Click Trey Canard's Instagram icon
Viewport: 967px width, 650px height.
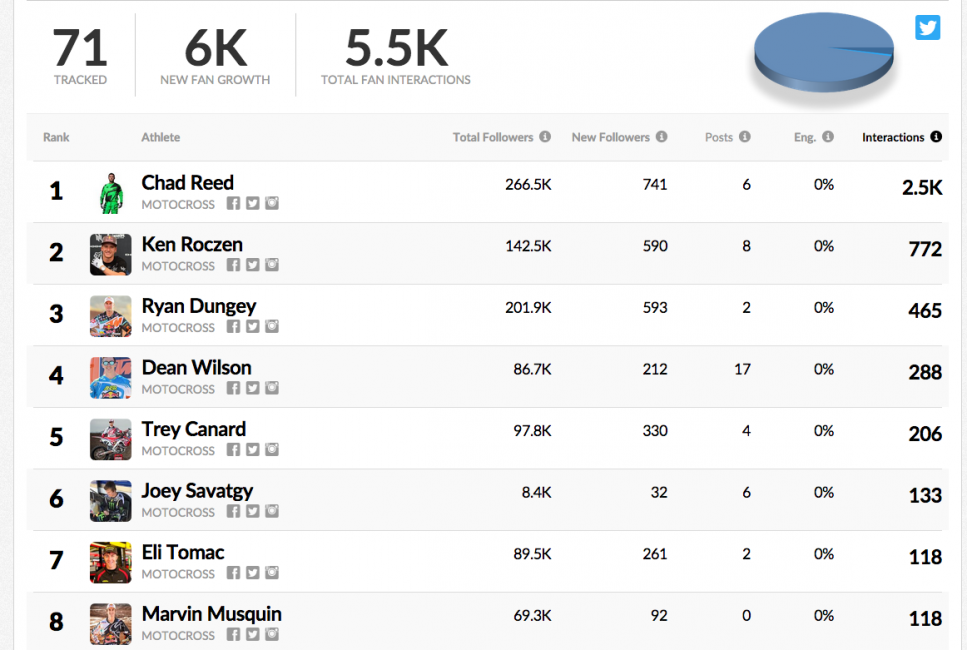point(272,450)
